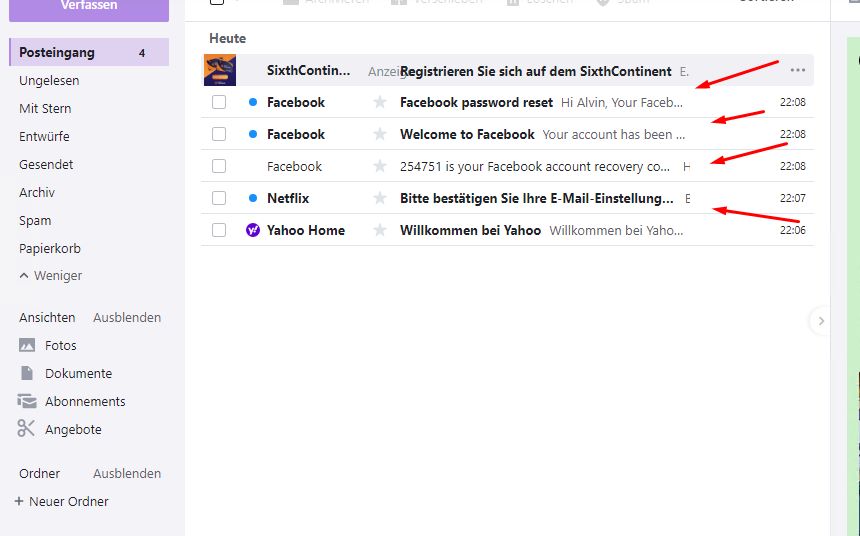Click the 22:06 timestamp of Yahoo email

[793, 230]
